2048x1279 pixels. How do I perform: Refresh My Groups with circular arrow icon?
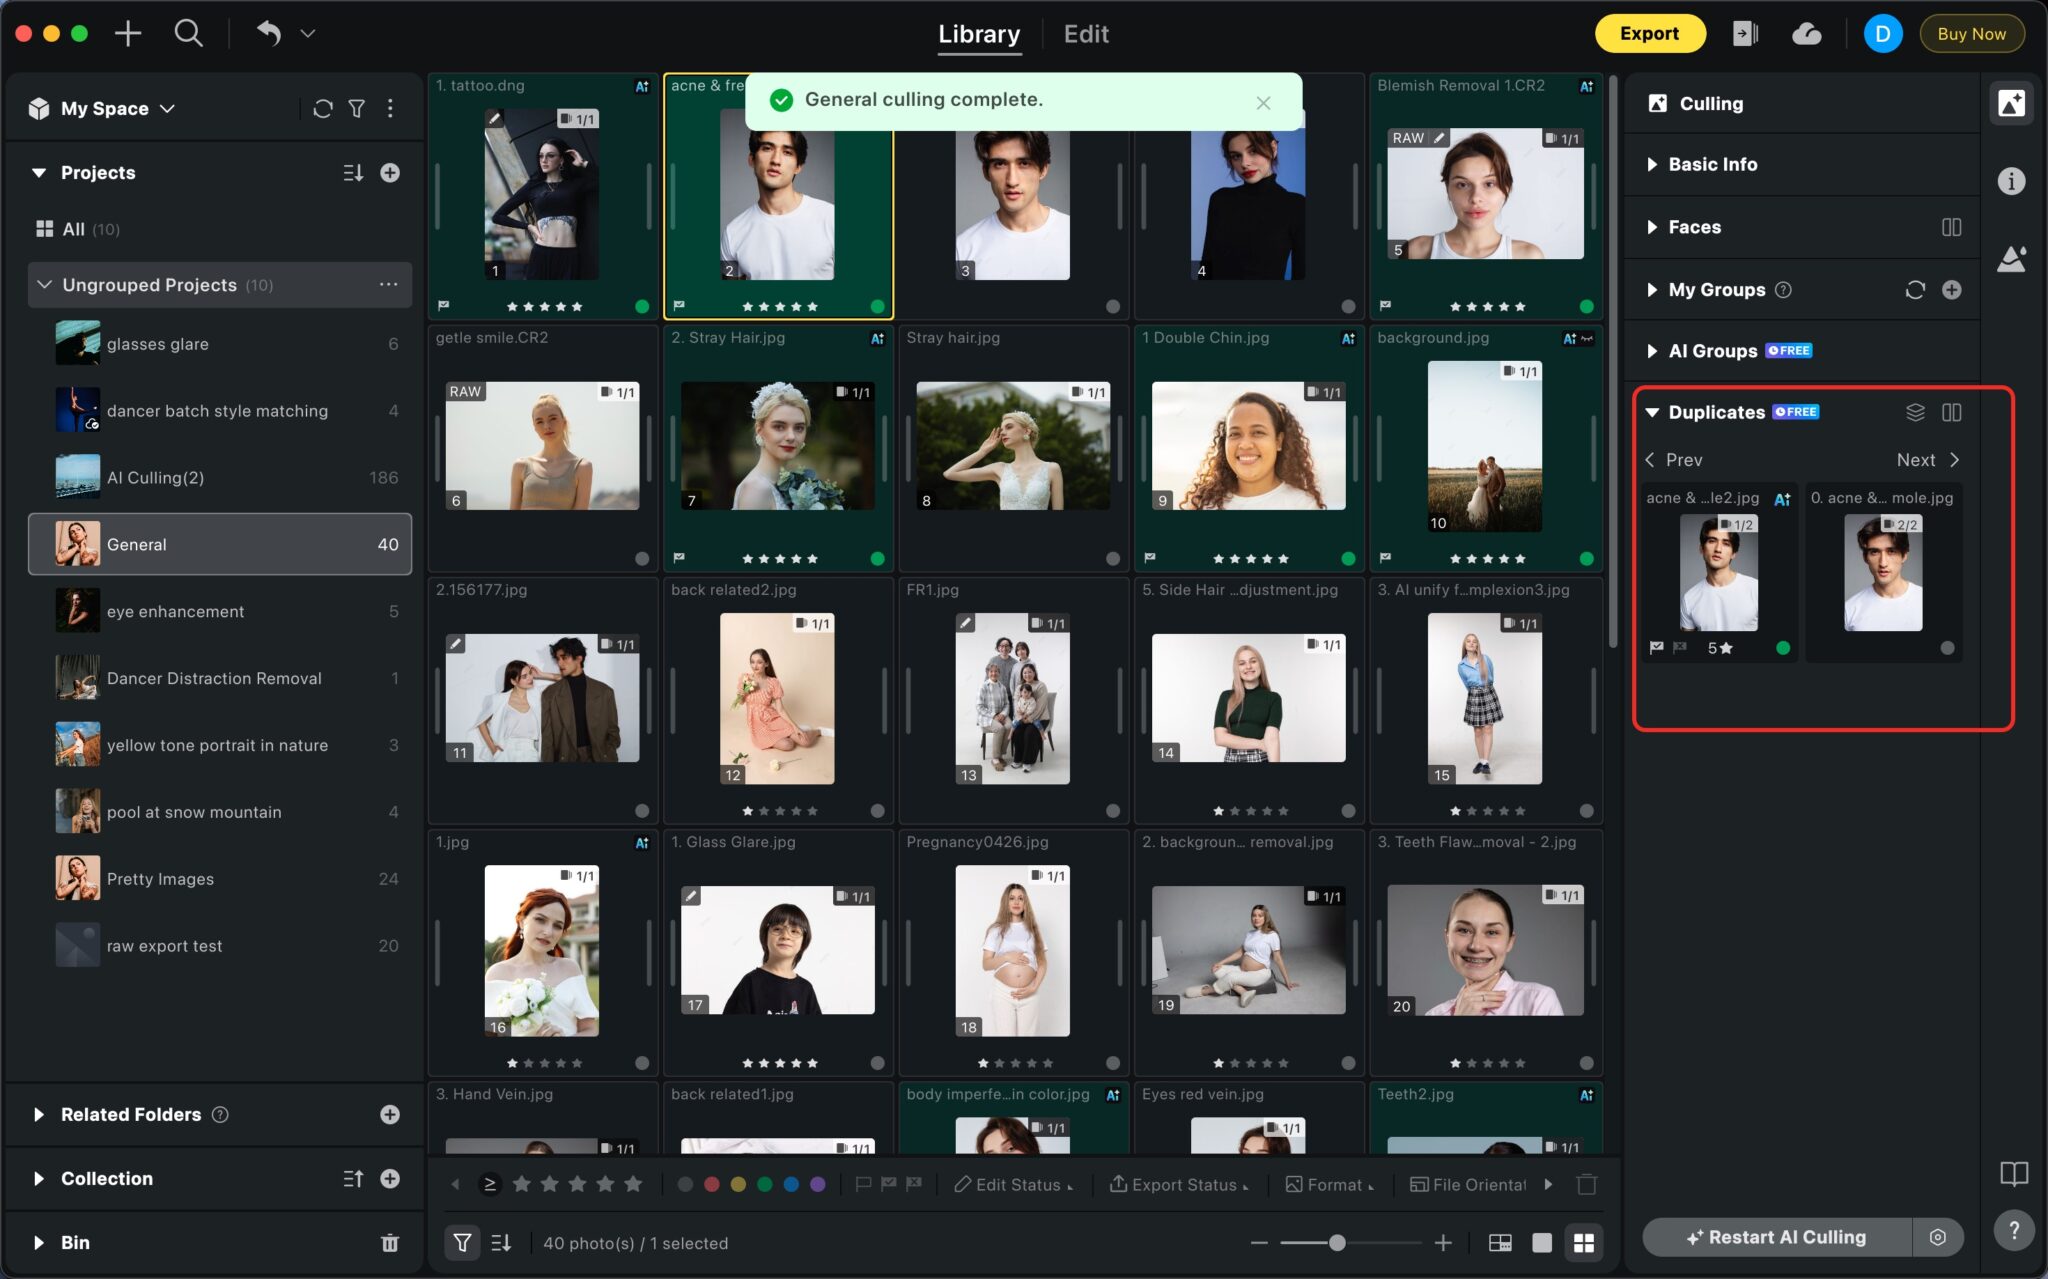[x=1914, y=290]
